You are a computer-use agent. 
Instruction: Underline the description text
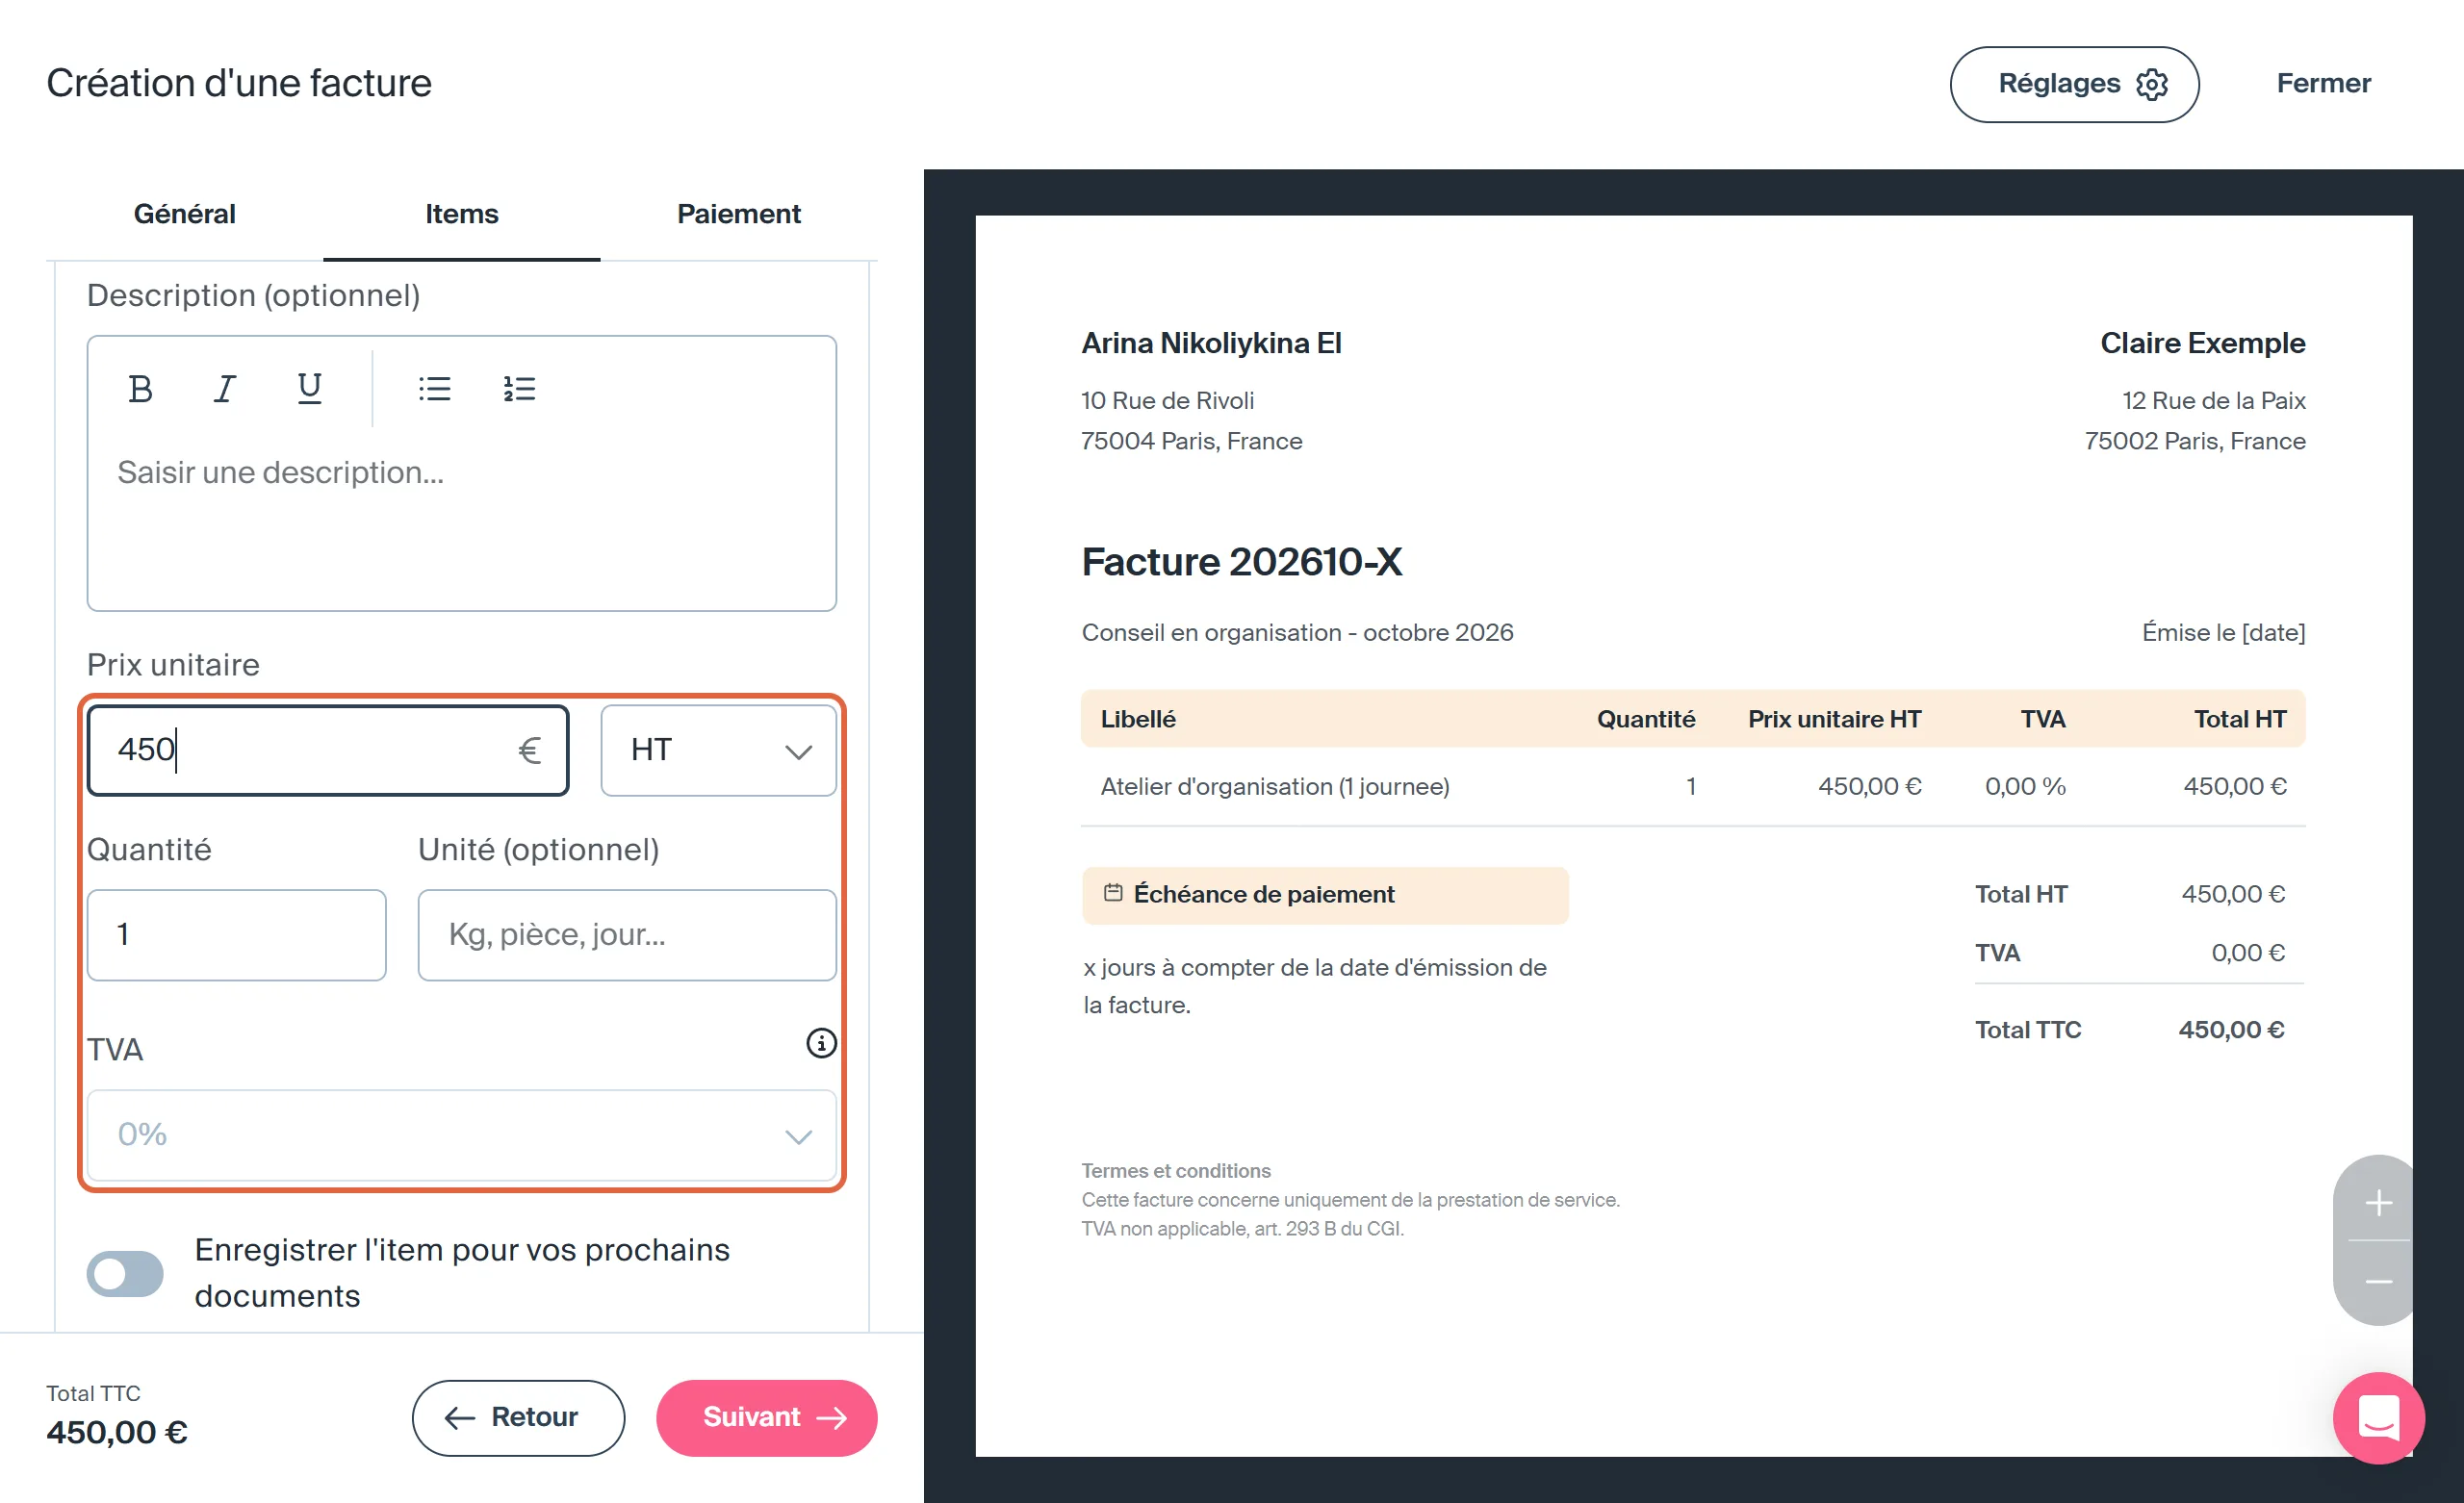310,388
